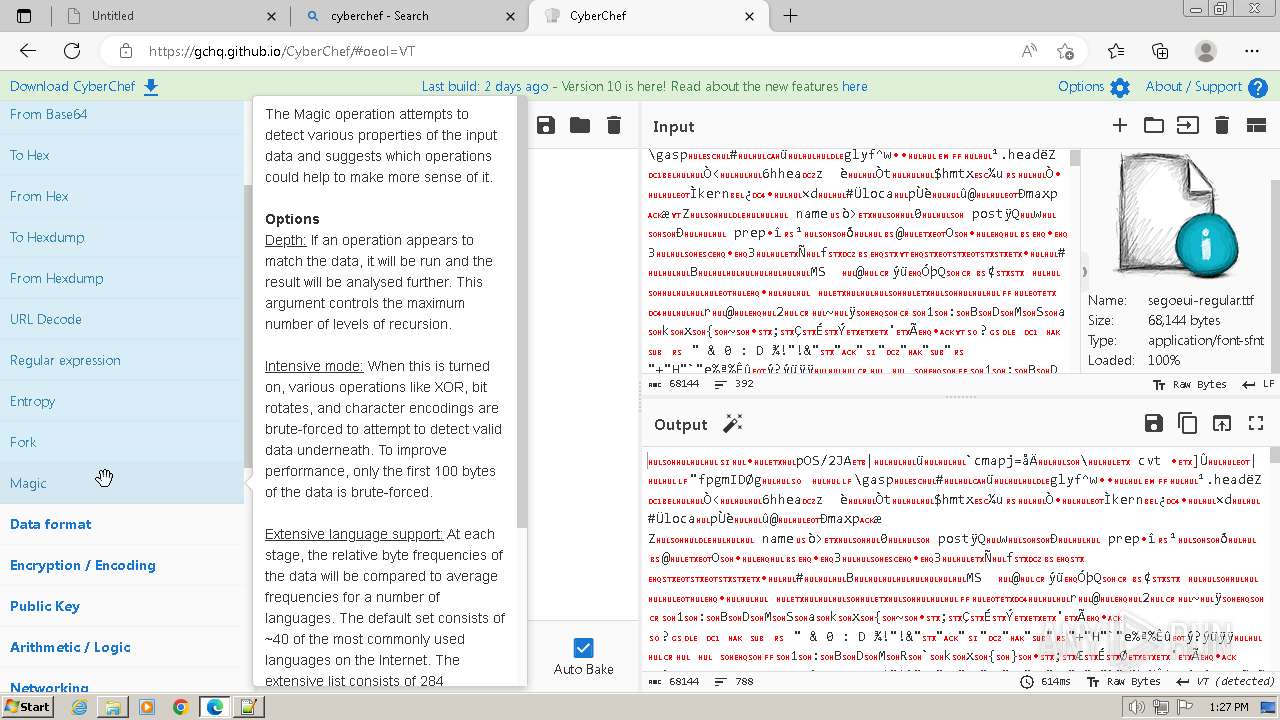
Task: Select the CyberChef browser tab
Action: pos(647,16)
